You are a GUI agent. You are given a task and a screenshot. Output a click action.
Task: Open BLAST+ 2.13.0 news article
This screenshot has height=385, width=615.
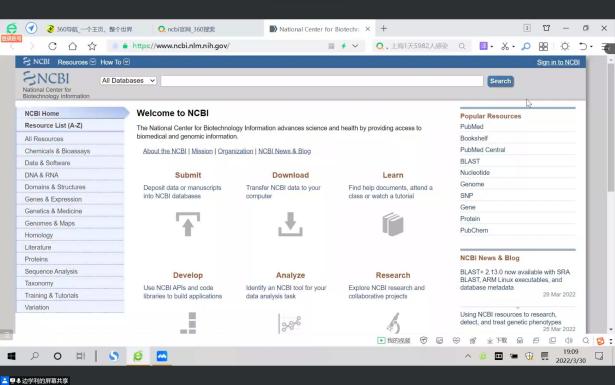pyautogui.click(x=515, y=280)
